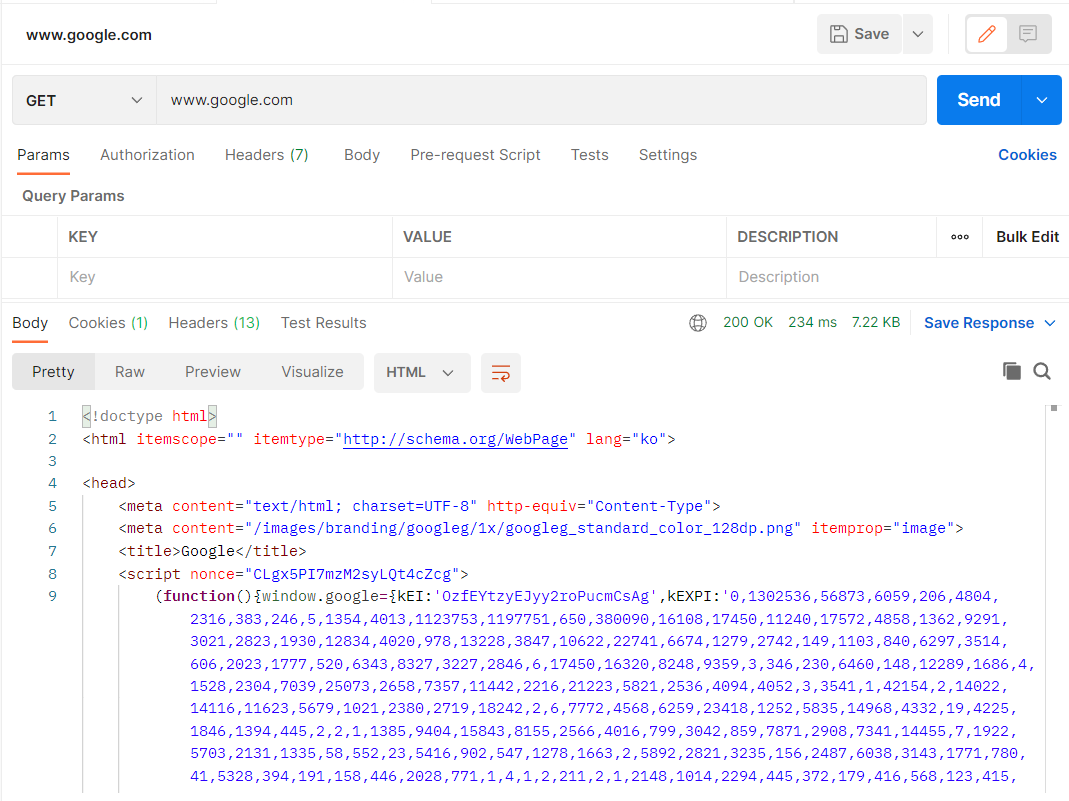1069x801 pixels.
Task: Click the globe network icon
Action: [697, 323]
